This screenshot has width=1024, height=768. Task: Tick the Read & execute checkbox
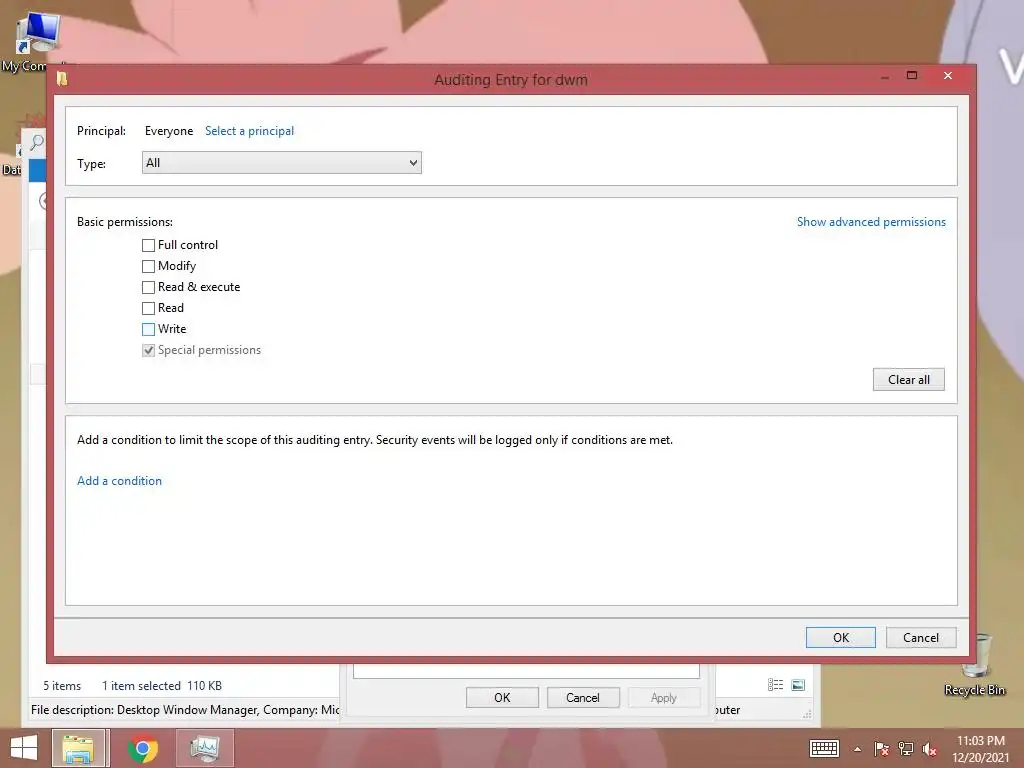tap(148, 287)
